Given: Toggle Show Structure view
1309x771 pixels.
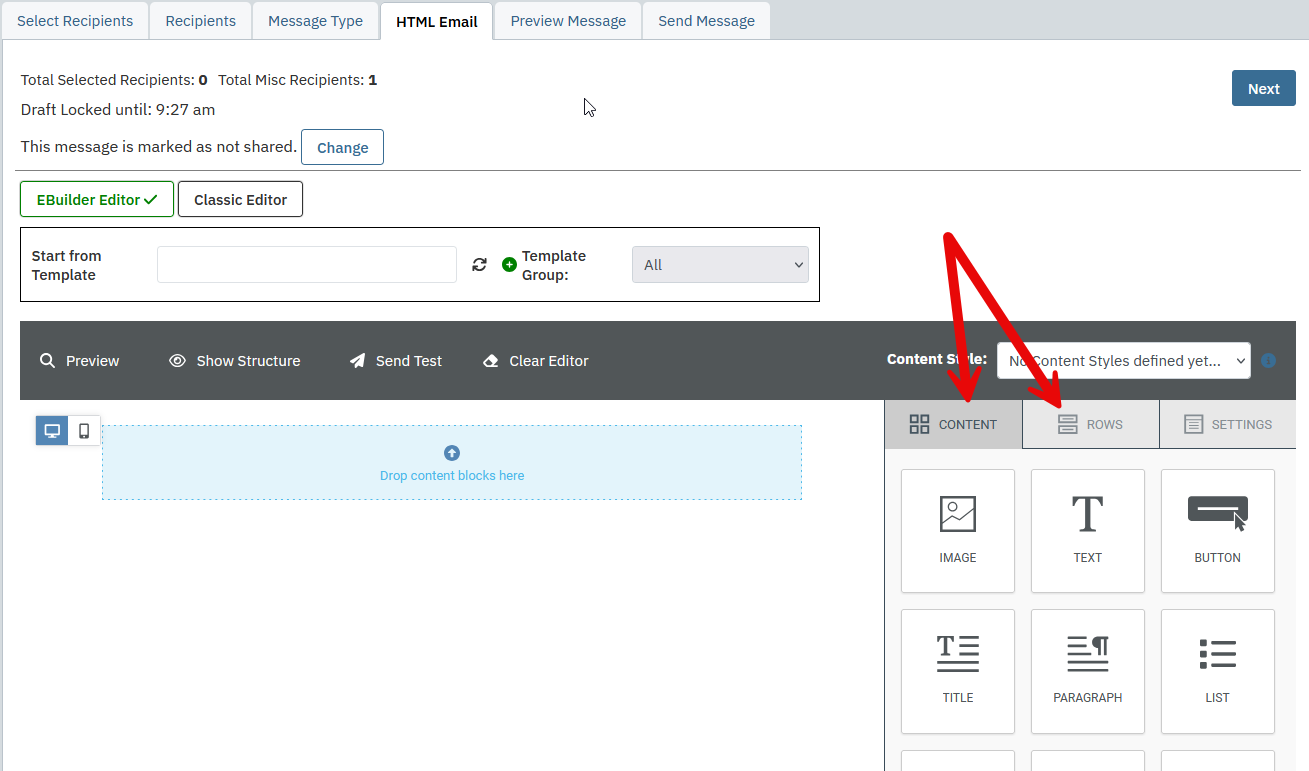Looking at the screenshot, I should (x=234, y=361).
